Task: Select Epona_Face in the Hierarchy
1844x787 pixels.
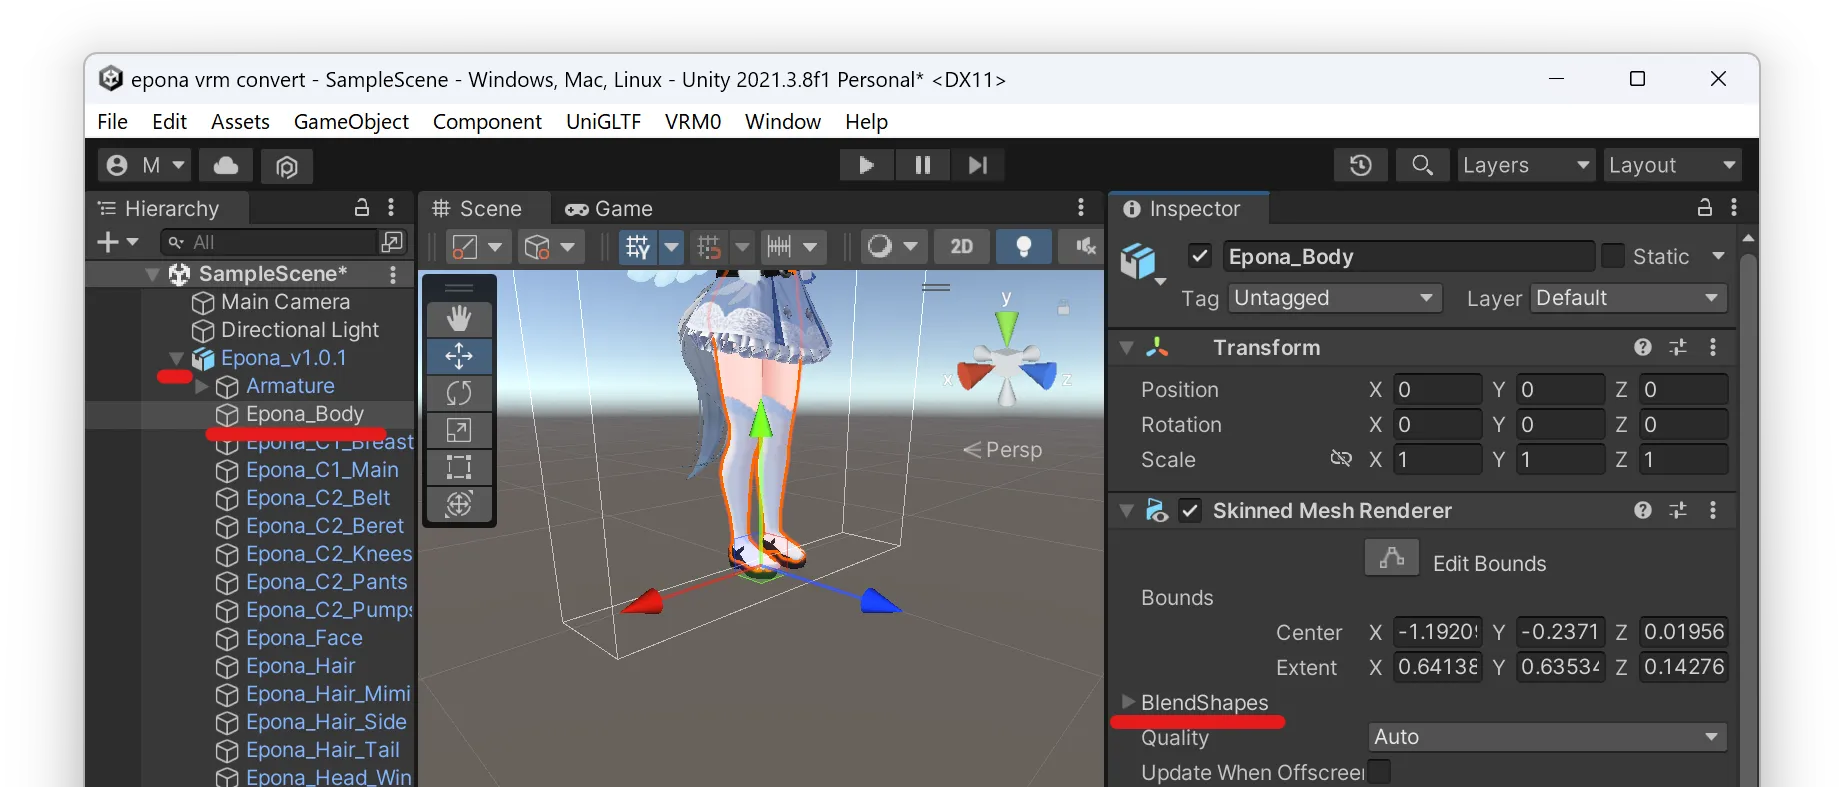Action: [304, 638]
